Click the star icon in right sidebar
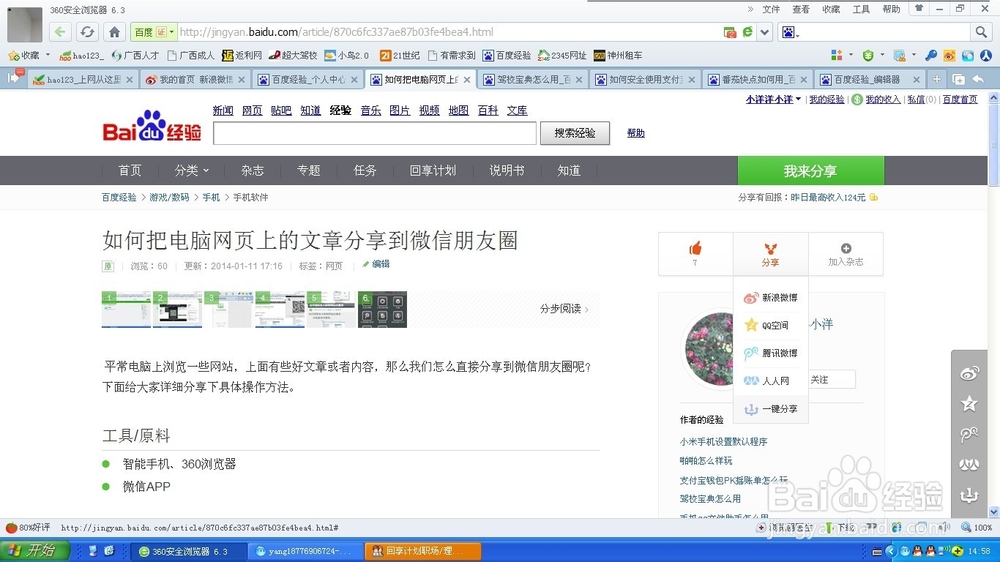1000x562 pixels. click(x=969, y=404)
